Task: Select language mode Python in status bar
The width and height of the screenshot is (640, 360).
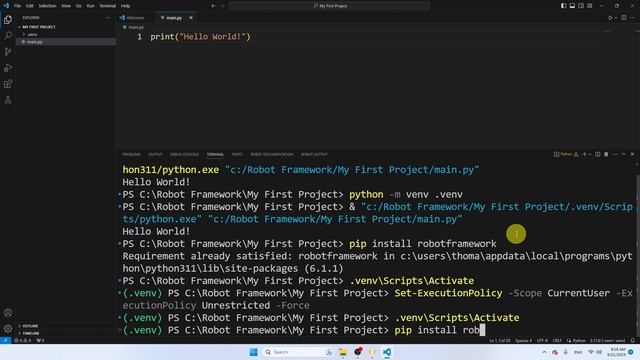Action: tap(579, 340)
